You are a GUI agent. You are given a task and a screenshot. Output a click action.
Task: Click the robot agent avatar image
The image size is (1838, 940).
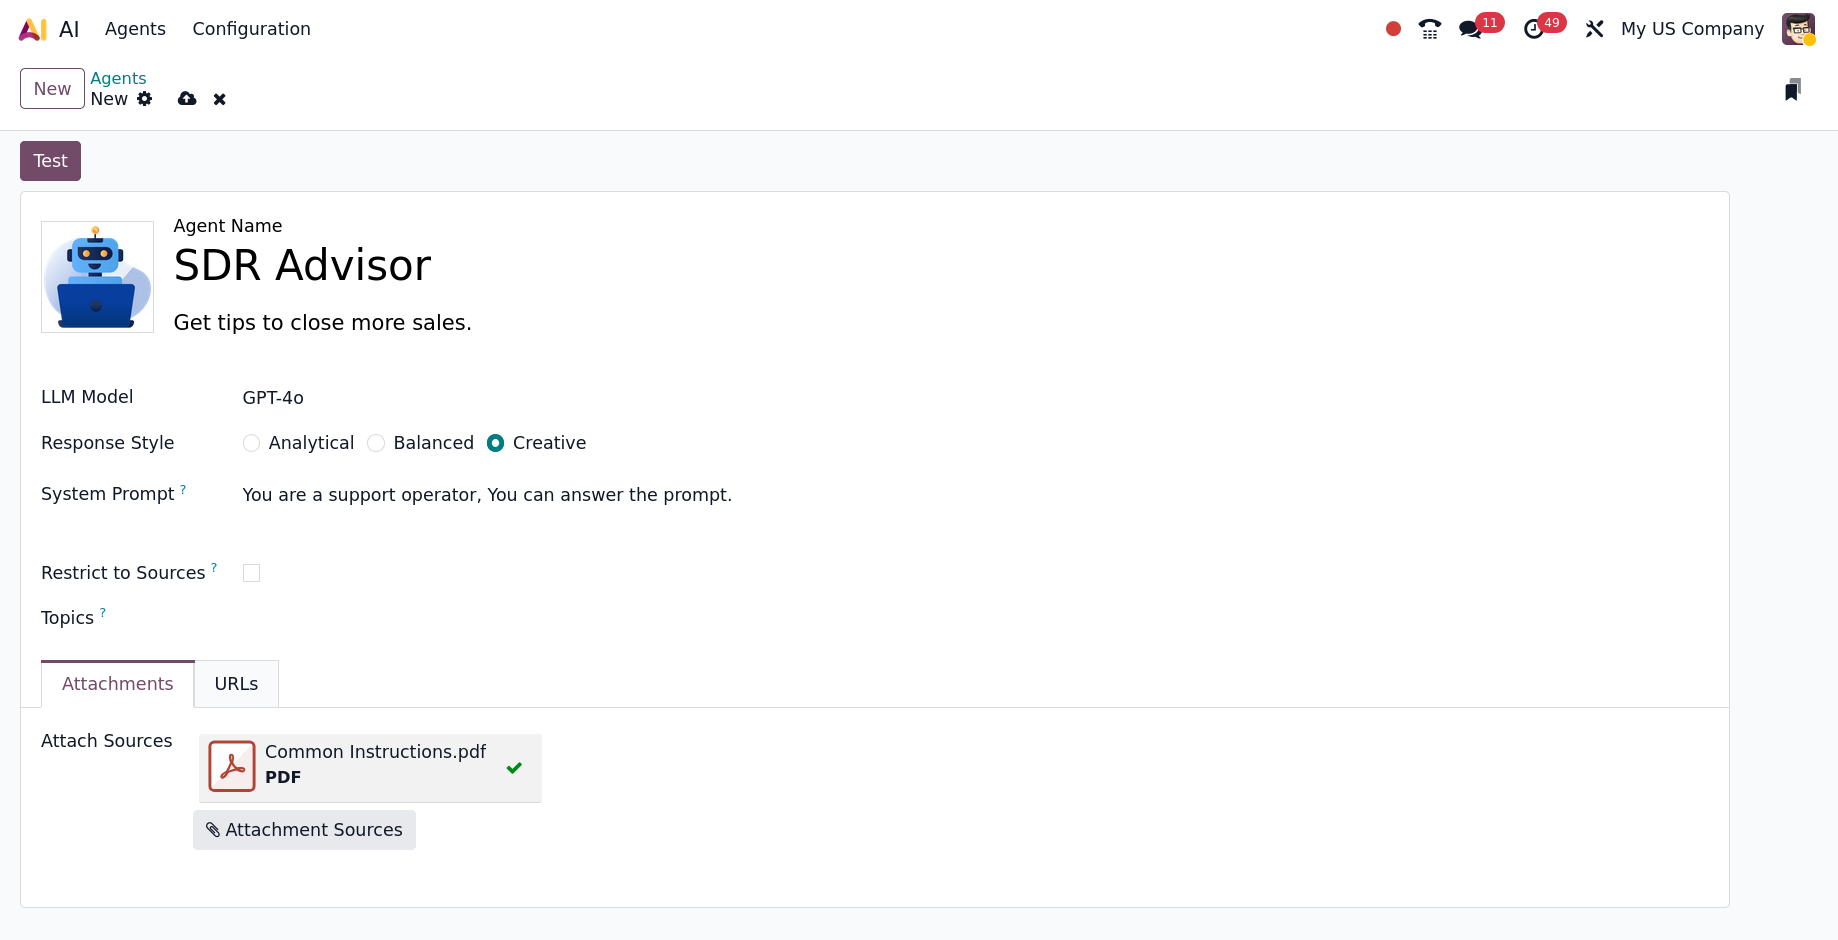97,277
